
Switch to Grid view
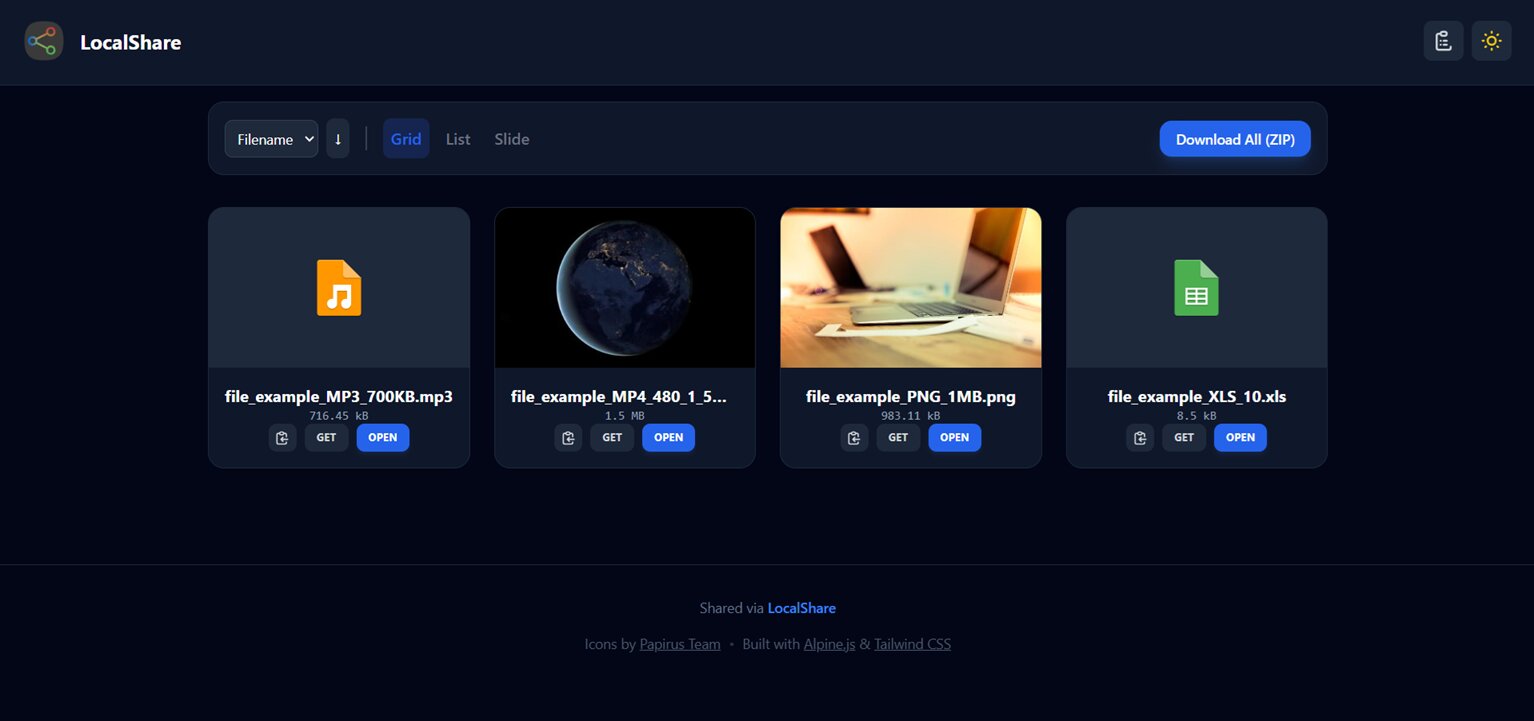406,139
